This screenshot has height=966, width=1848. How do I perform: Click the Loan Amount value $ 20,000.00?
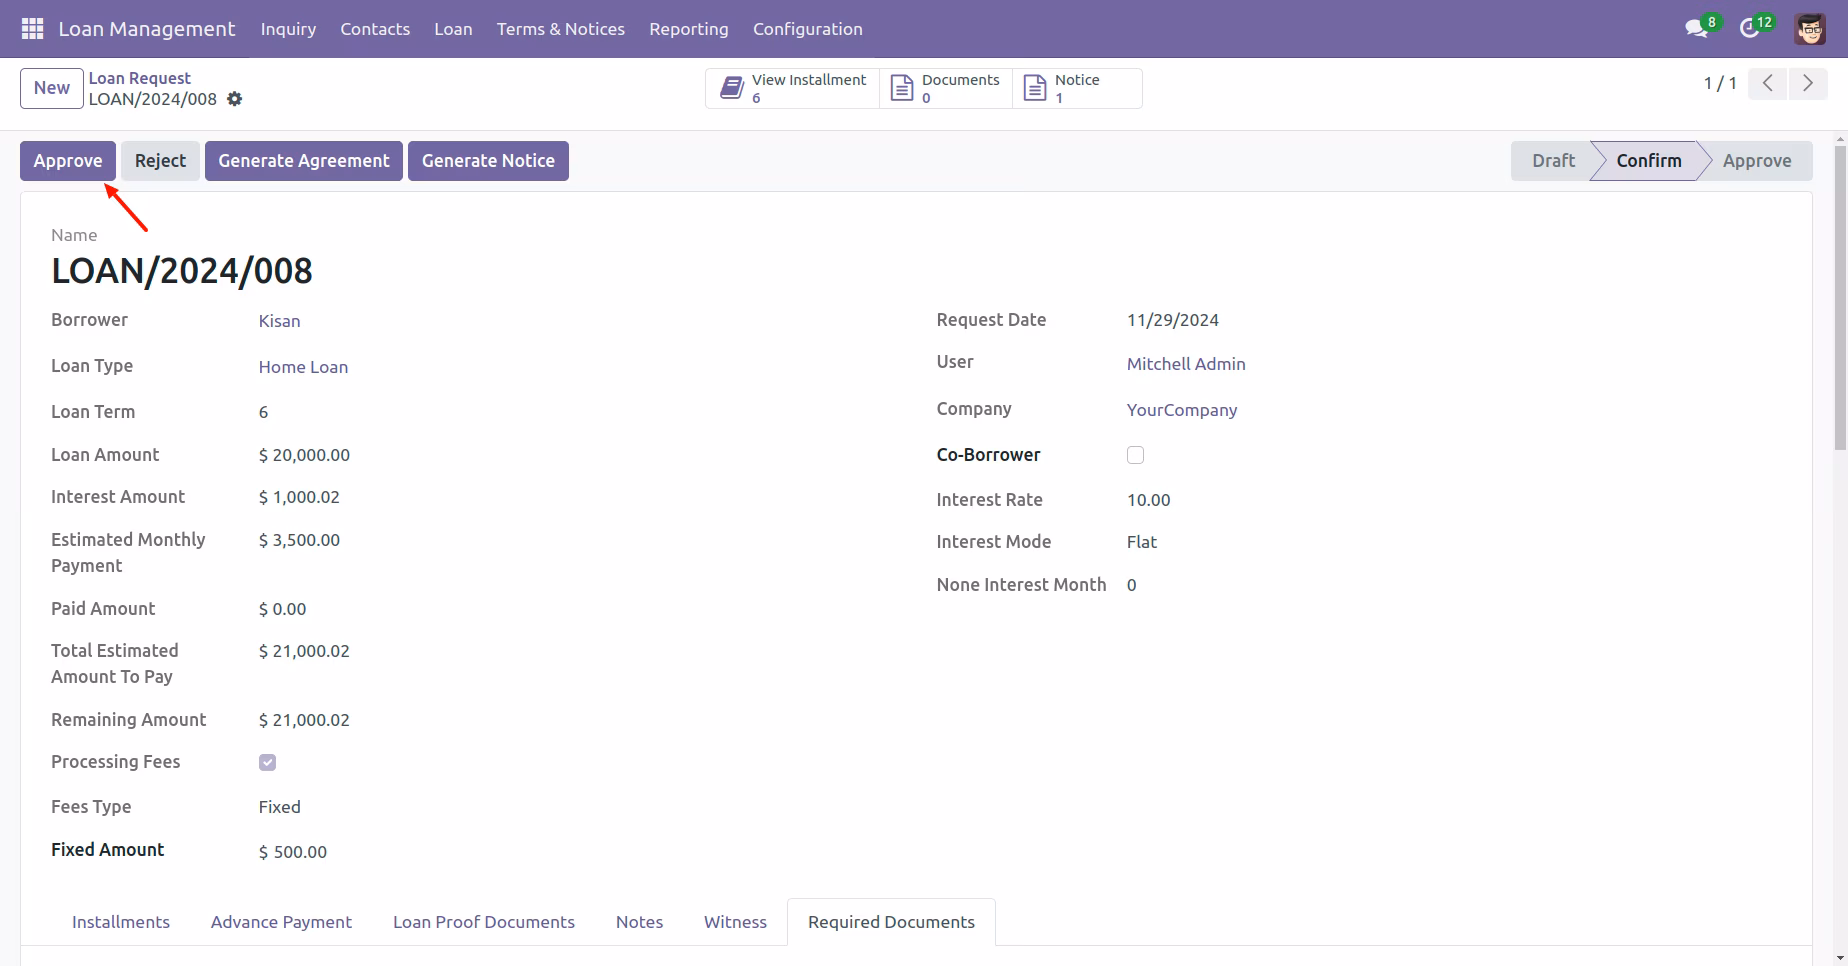click(304, 455)
